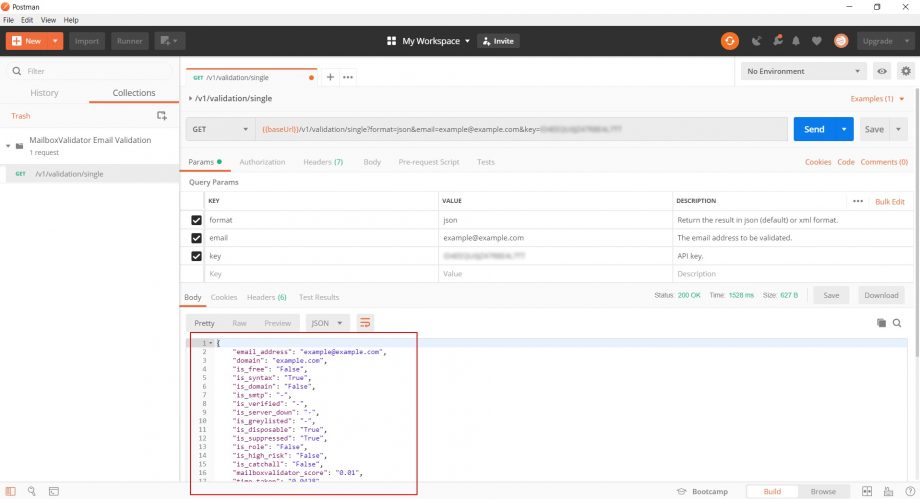Open the Pre-request Script tab
Viewport: 920px width, 499px height.
pos(429,162)
